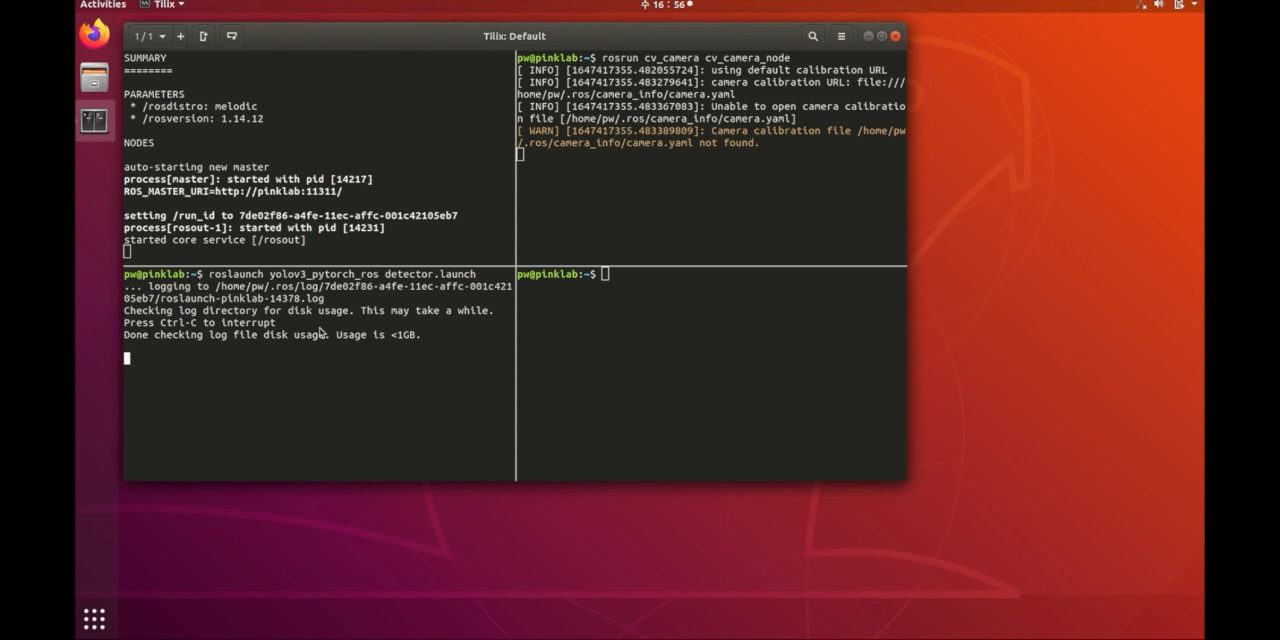Open the Tilix app menu in the top bar
Image resolution: width=1280 pixels, height=640 pixels.
[163, 5]
